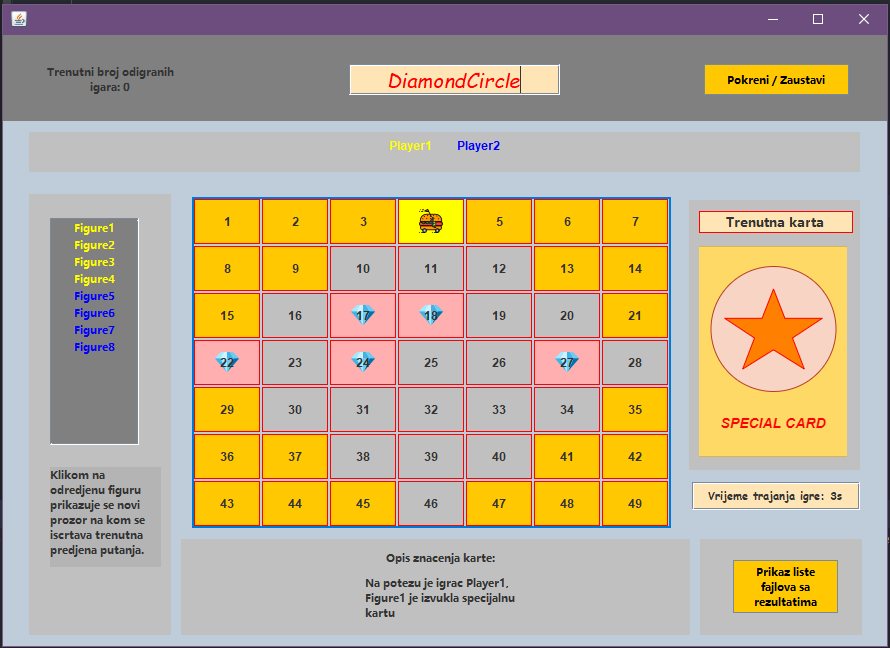
Task: Click the Java app icon in title bar
Action: (19, 19)
